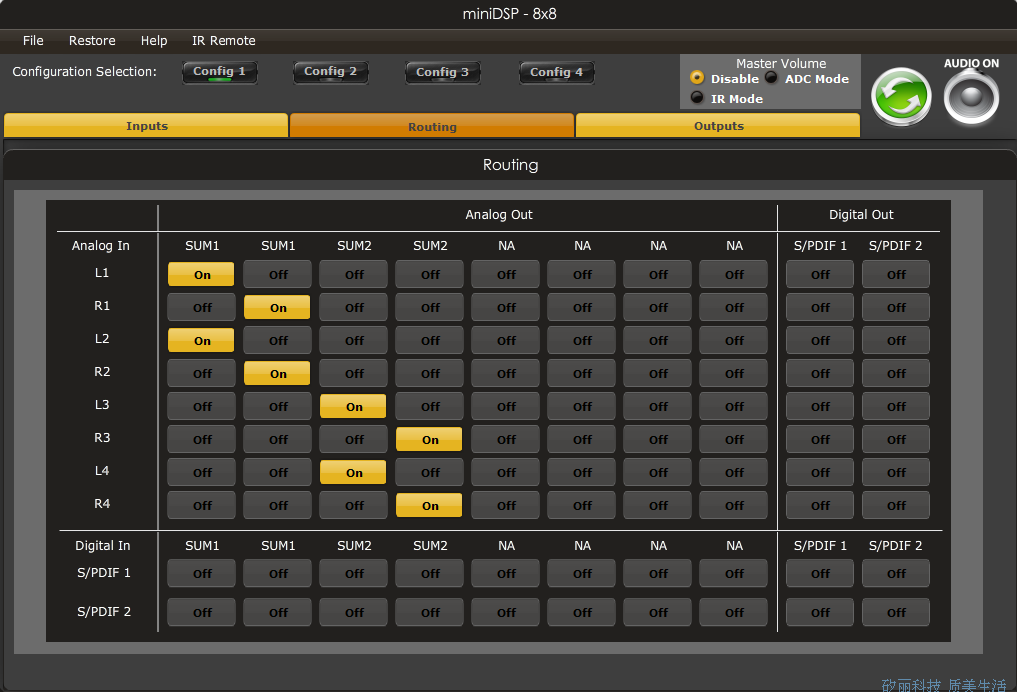
Task: Enable S/PDIF 1 input to first SUM2
Action: pos(353,573)
